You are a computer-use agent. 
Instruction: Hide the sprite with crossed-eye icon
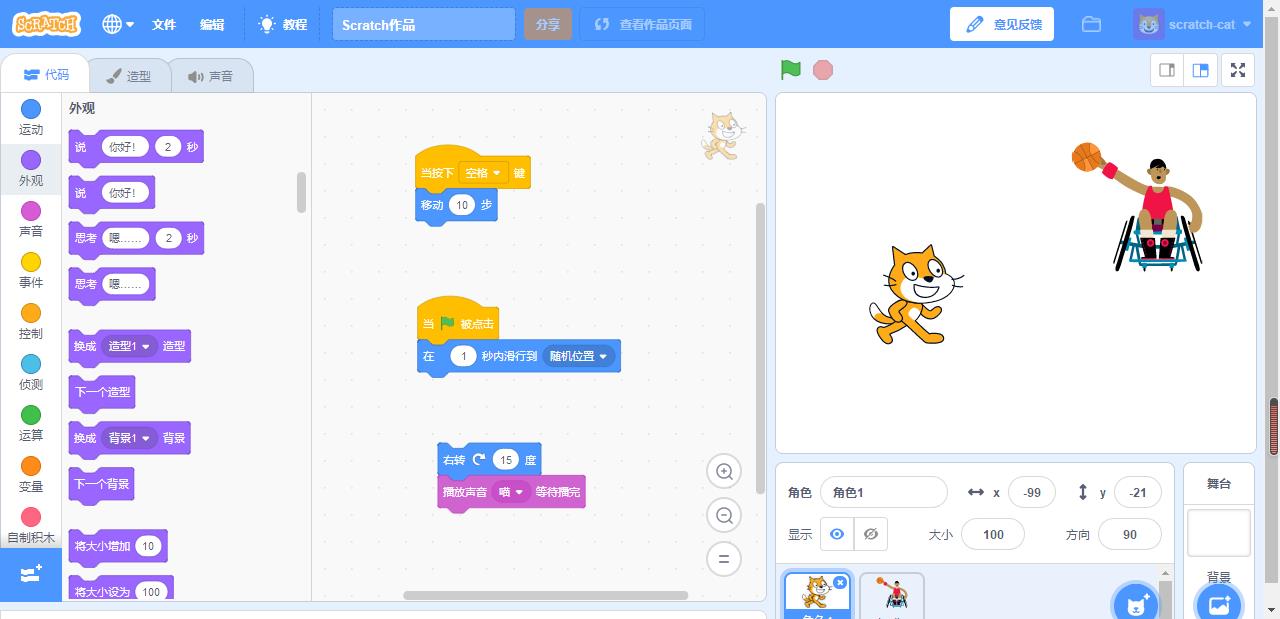(871, 534)
